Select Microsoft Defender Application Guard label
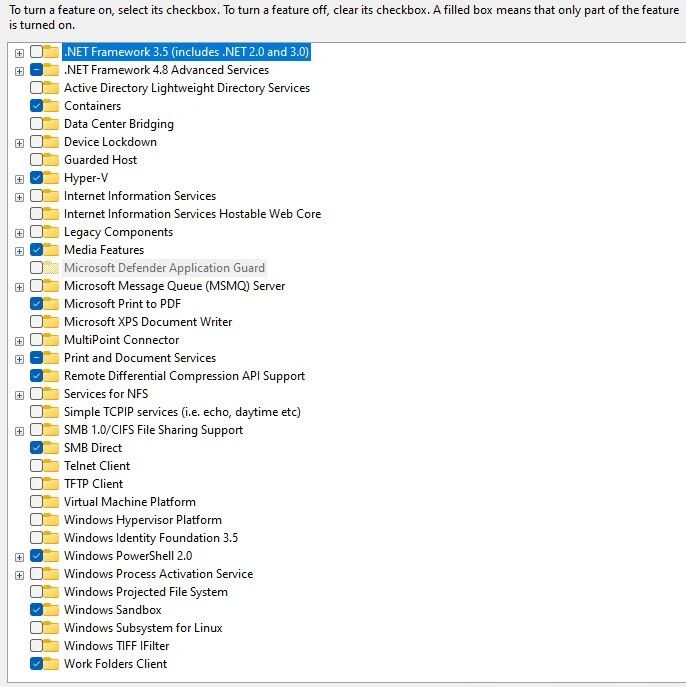This screenshot has height=687, width=686. point(164,268)
